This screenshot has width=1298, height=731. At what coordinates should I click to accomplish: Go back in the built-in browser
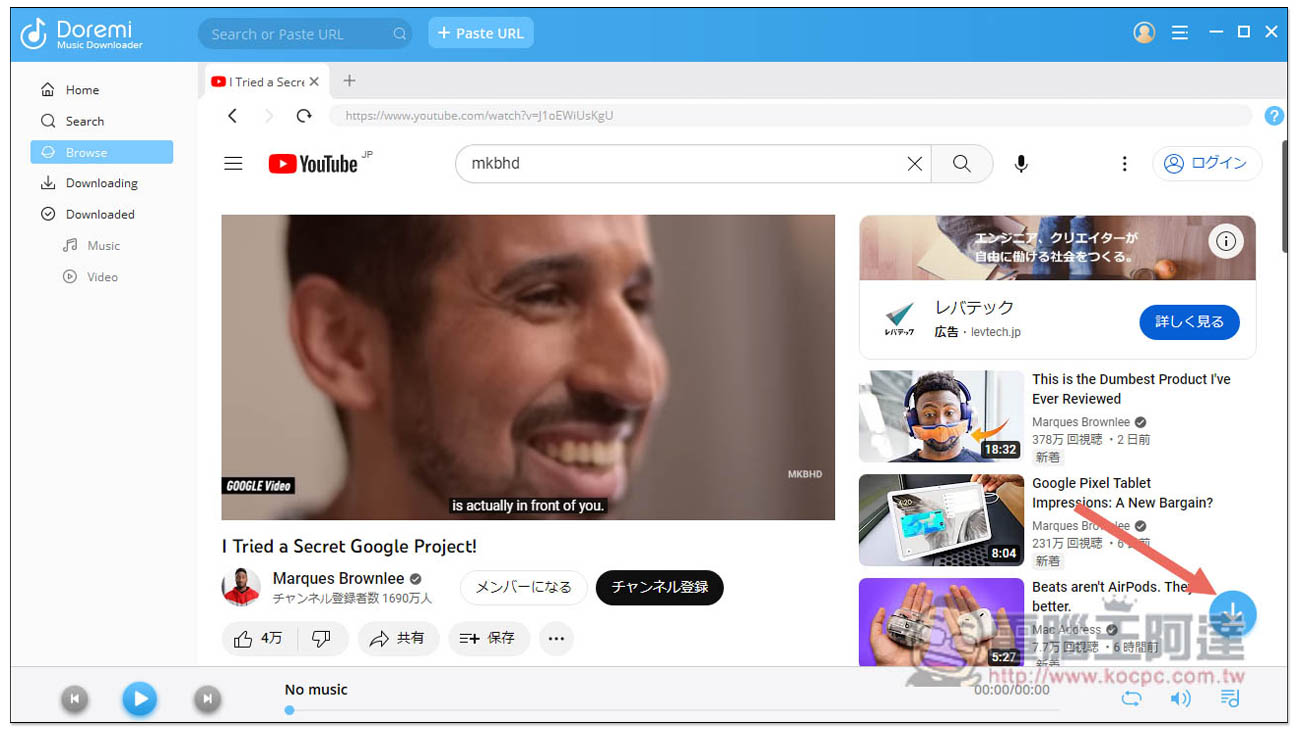pyautogui.click(x=233, y=116)
